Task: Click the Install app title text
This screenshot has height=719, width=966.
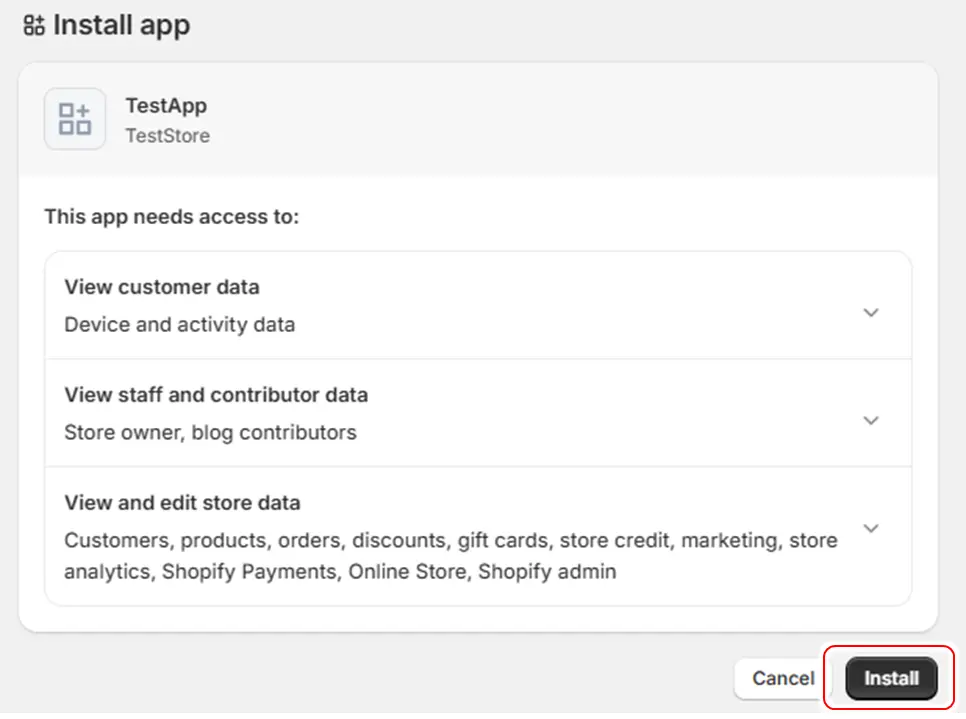Action: [x=120, y=26]
